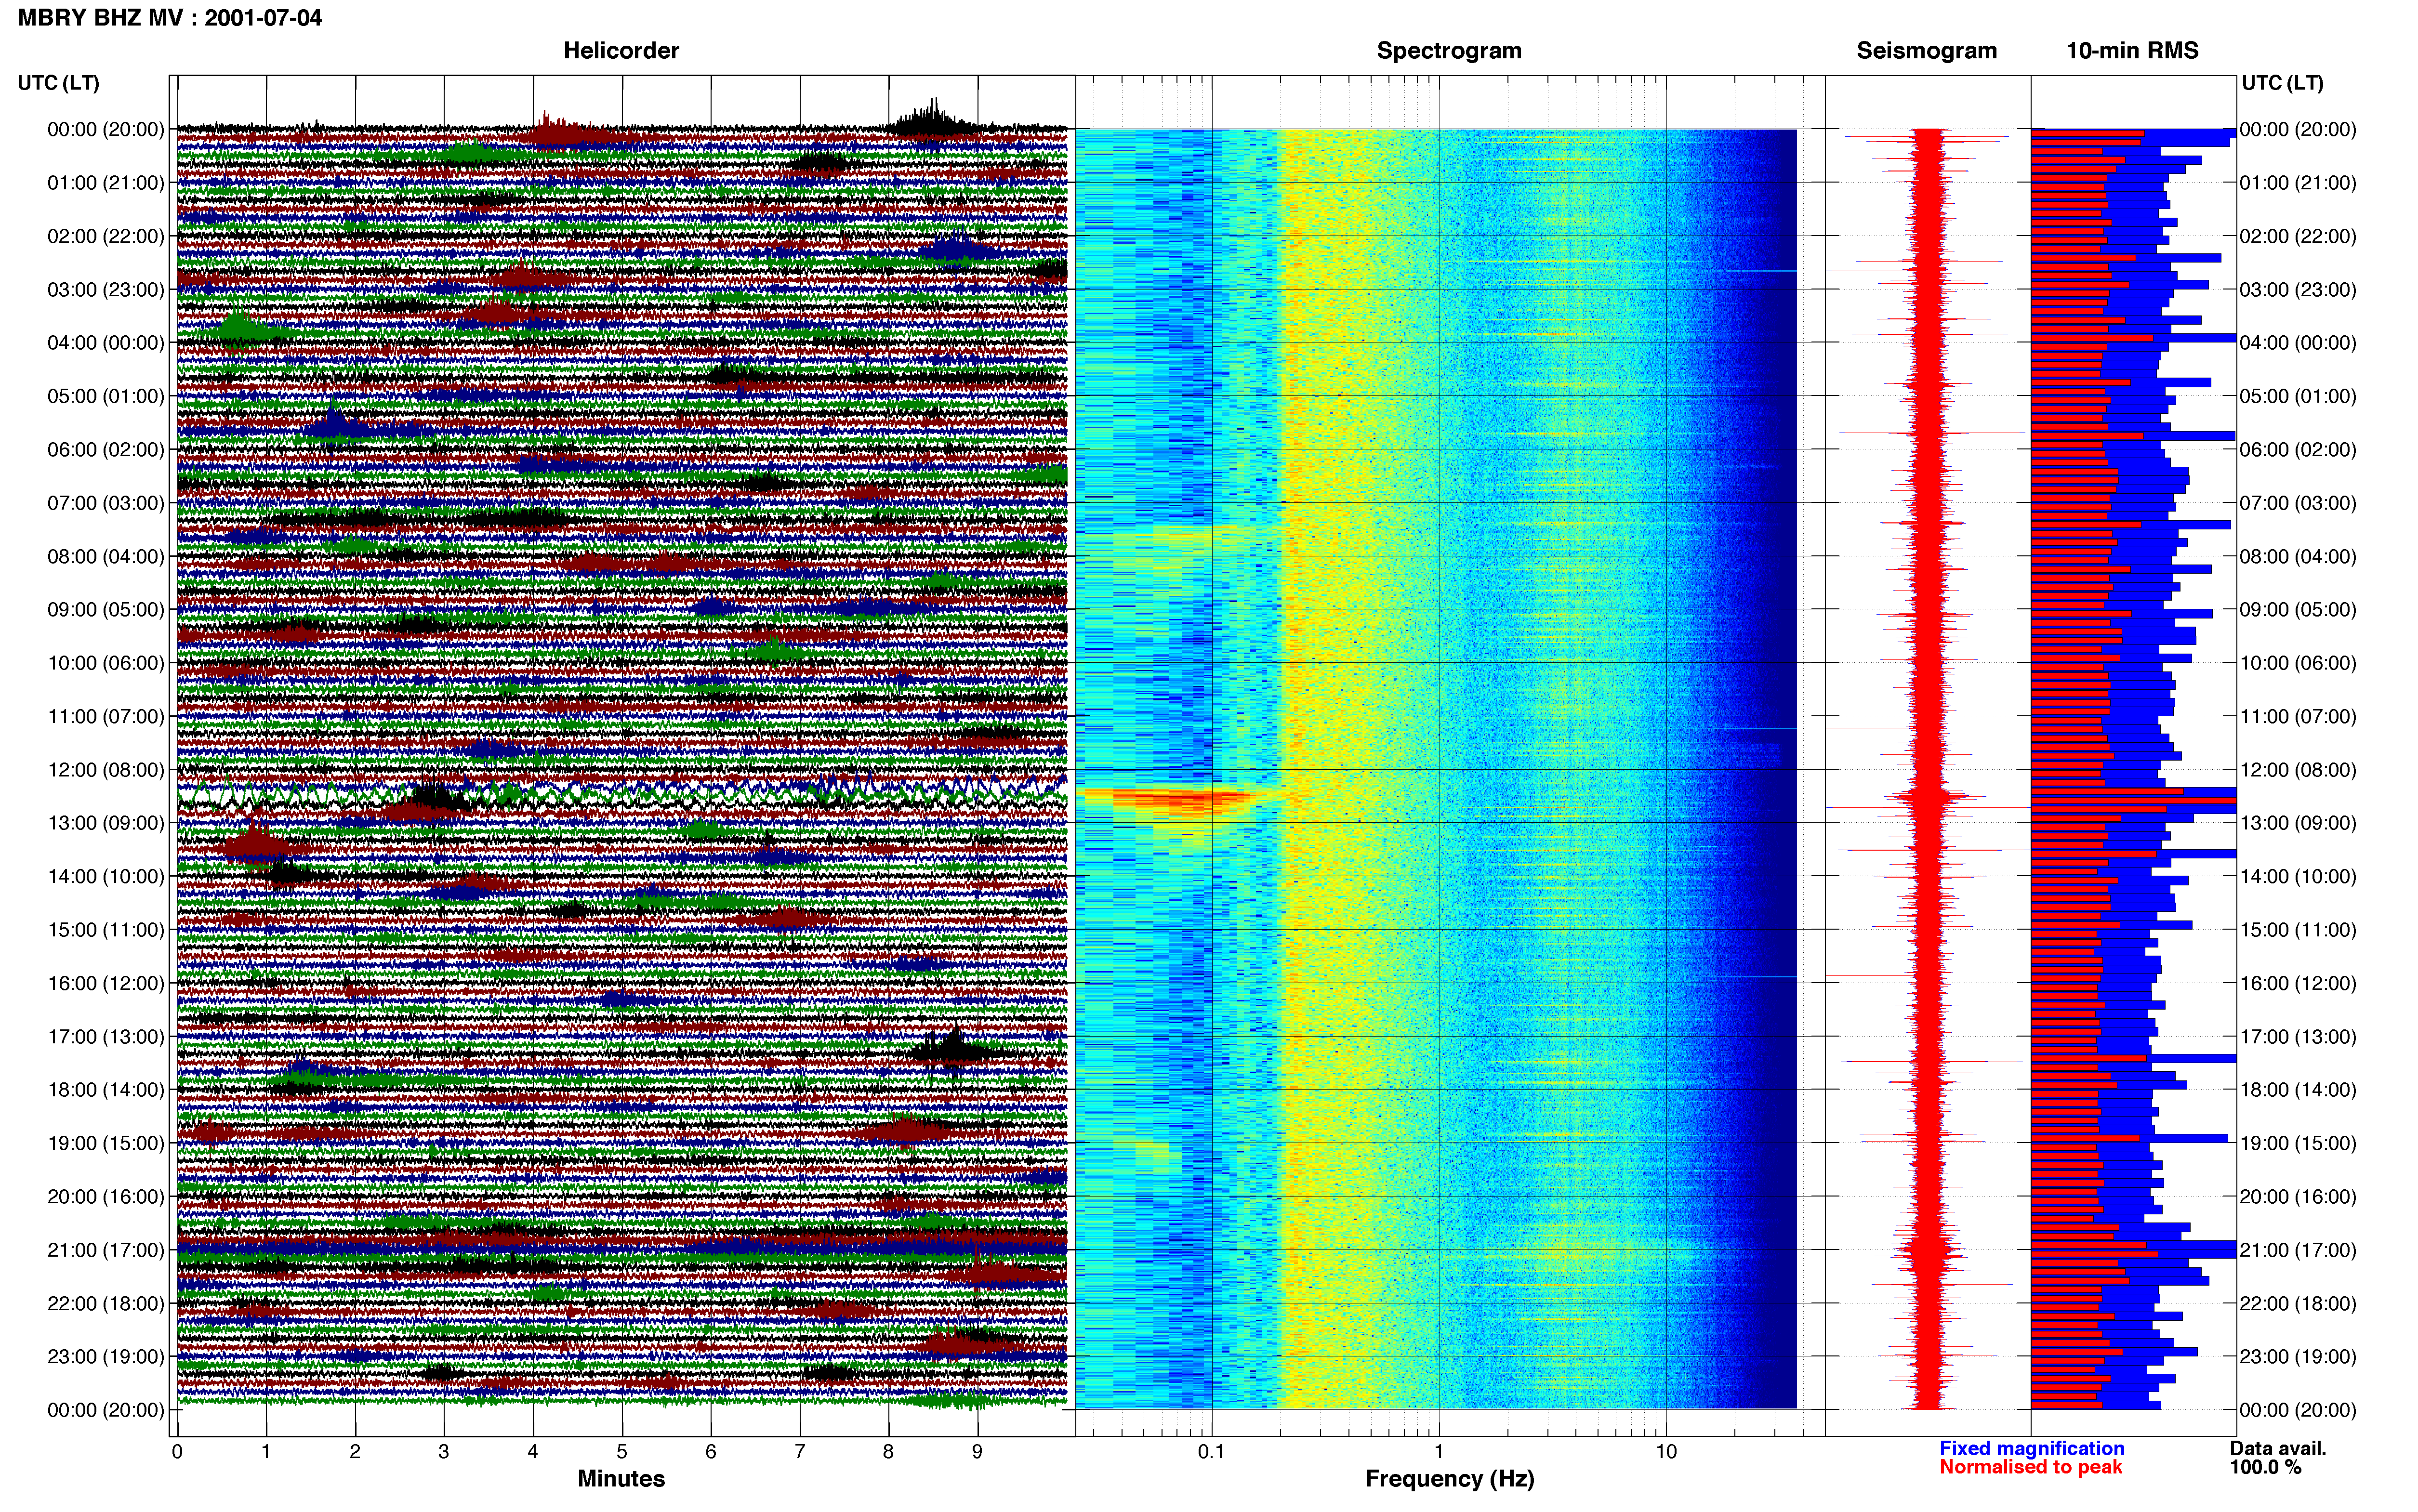Click left time label '11:00 (07:00)'

click(106, 716)
